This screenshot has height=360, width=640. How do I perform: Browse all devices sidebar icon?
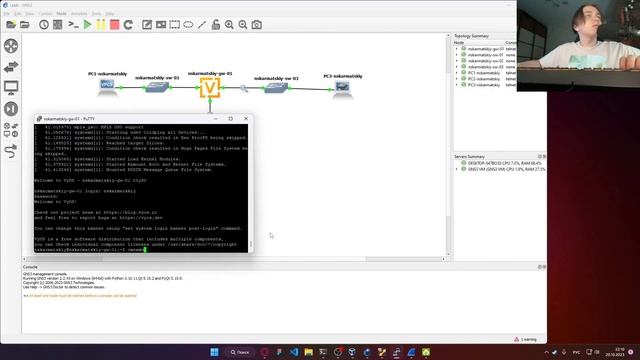(11, 130)
